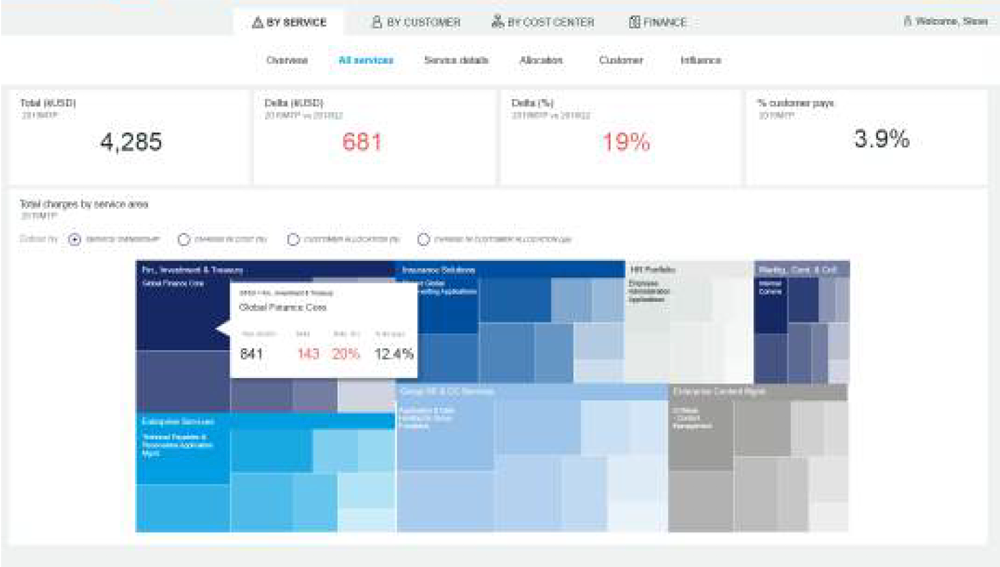Select the Customer Allocation (%) radio button
Viewport: 1000px width, 567px height.
pos(293,240)
